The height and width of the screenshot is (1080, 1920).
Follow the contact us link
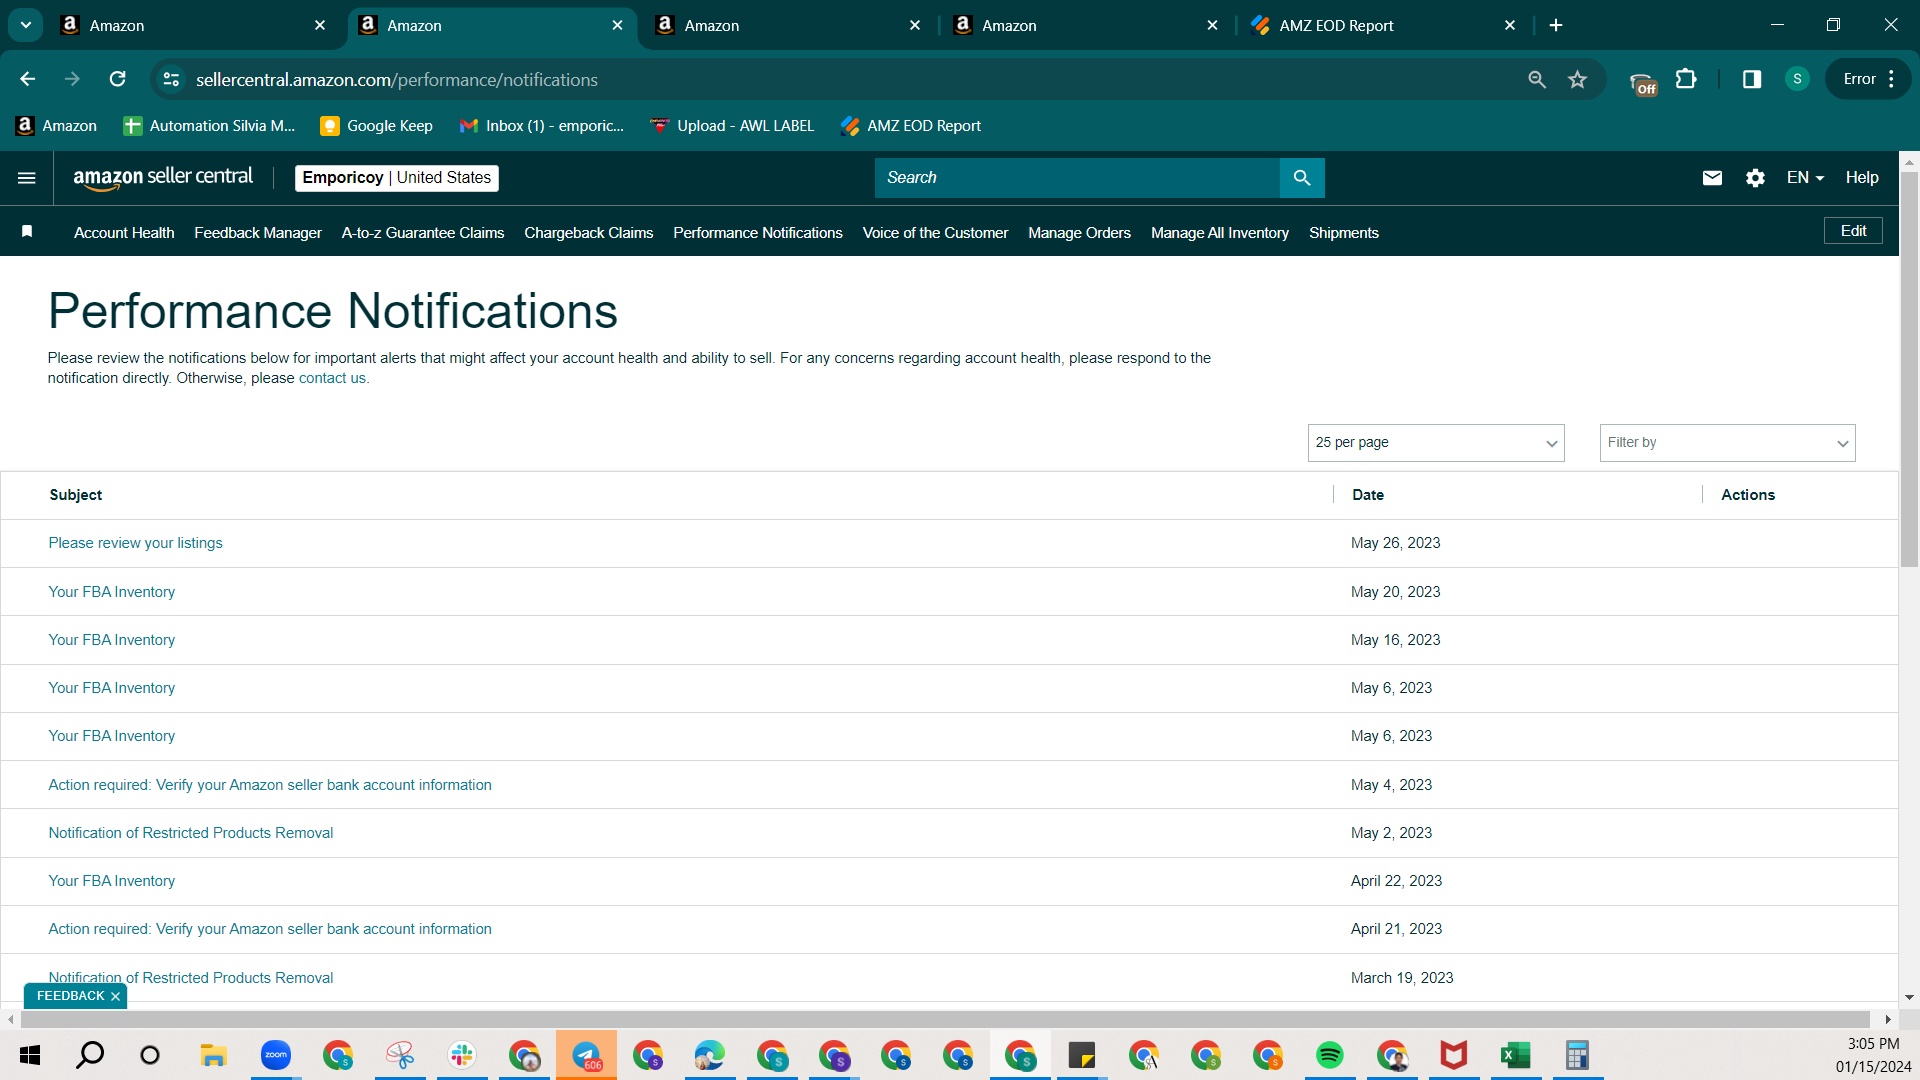click(x=332, y=378)
